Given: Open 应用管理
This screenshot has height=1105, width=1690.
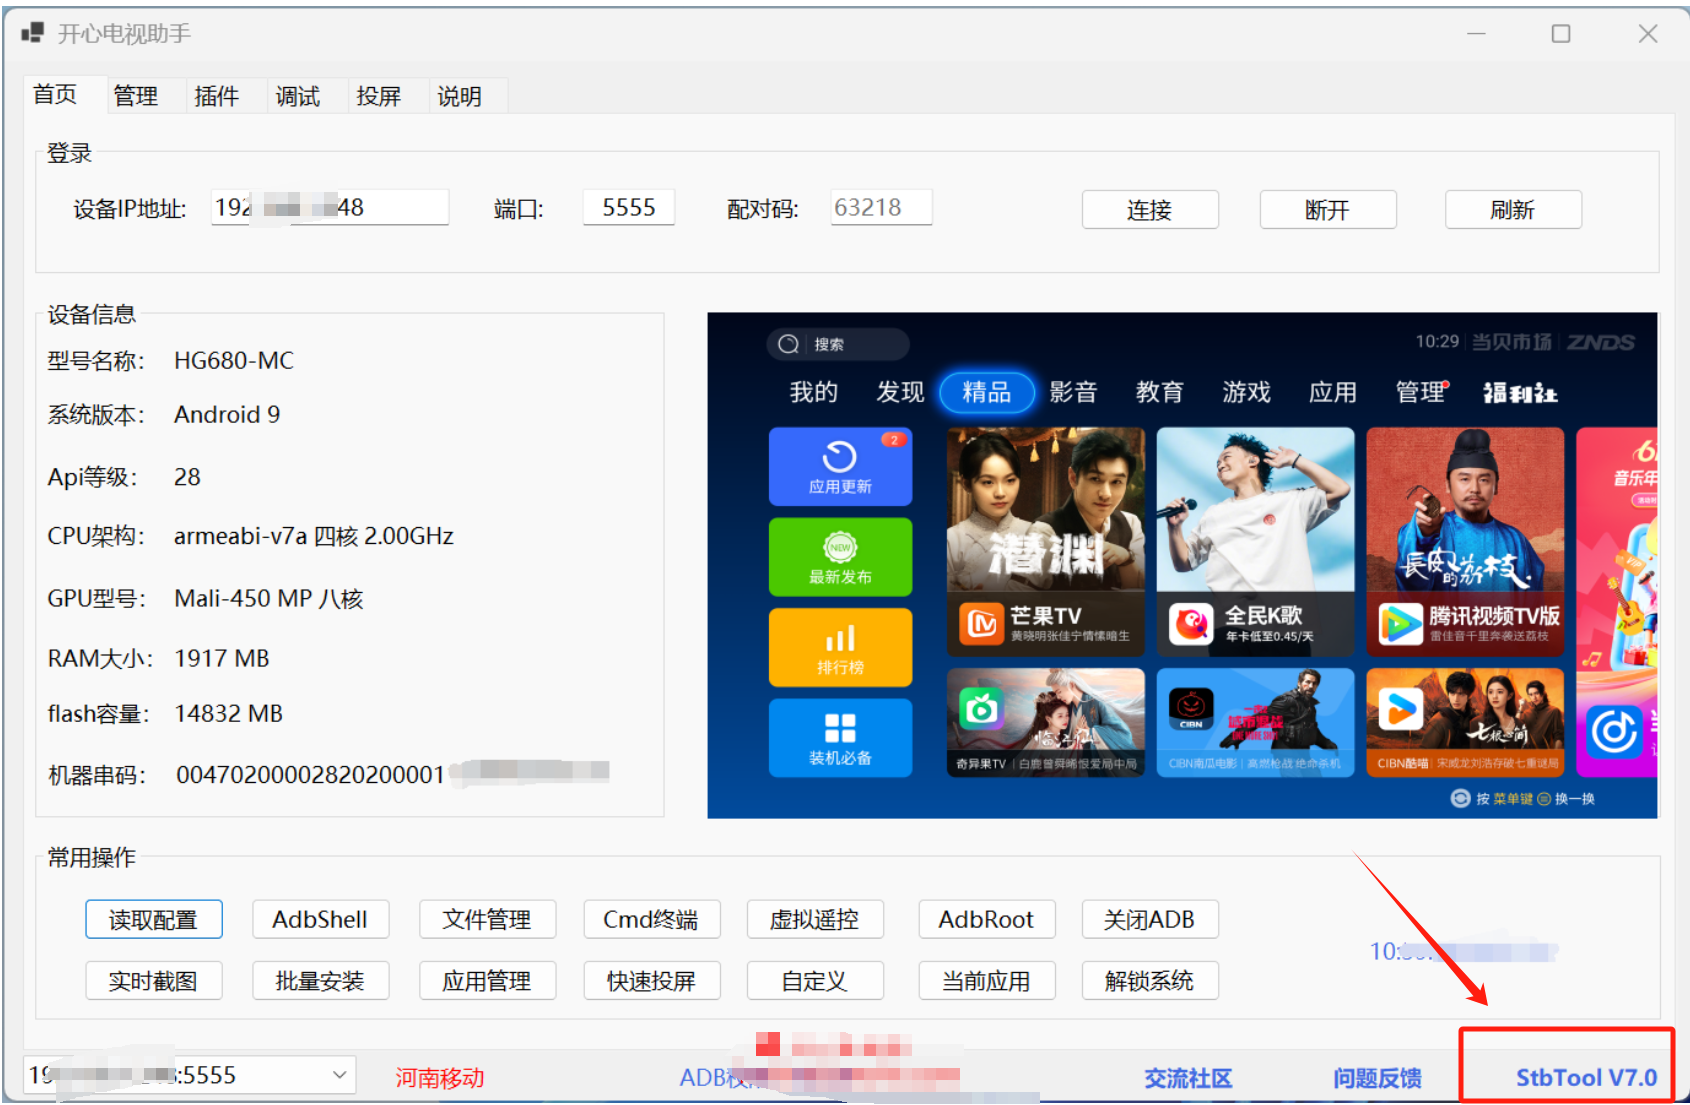Looking at the screenshot, I should 487,981.
